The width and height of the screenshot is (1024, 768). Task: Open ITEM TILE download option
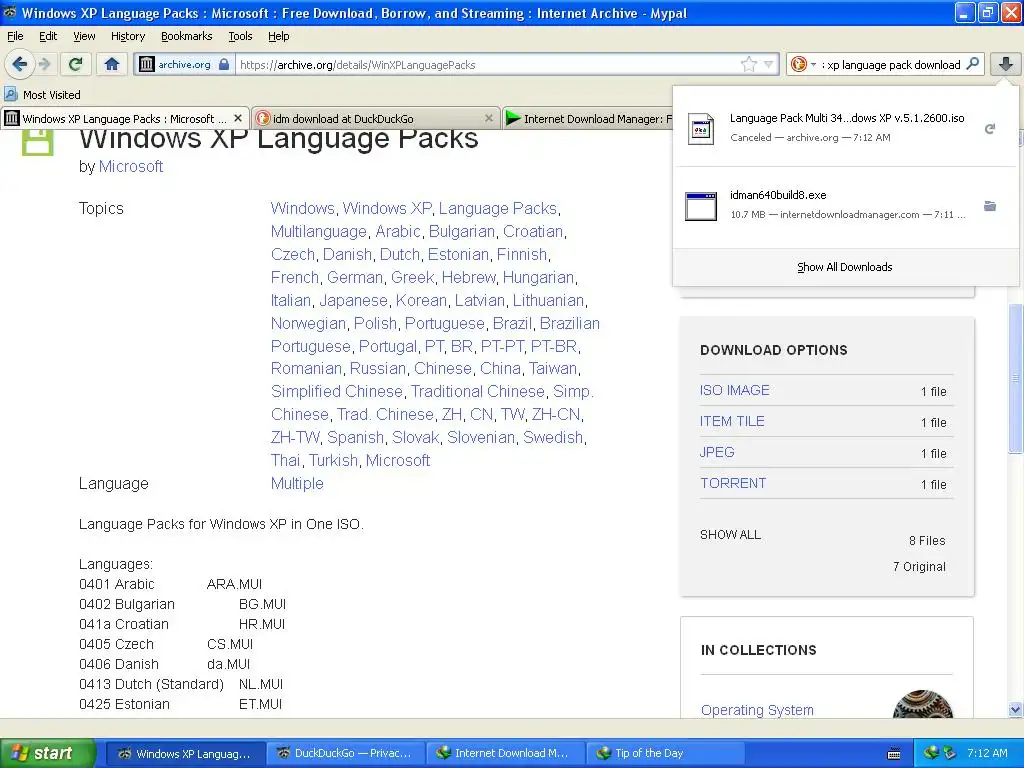pyautogui.click(x=732, y=421)
